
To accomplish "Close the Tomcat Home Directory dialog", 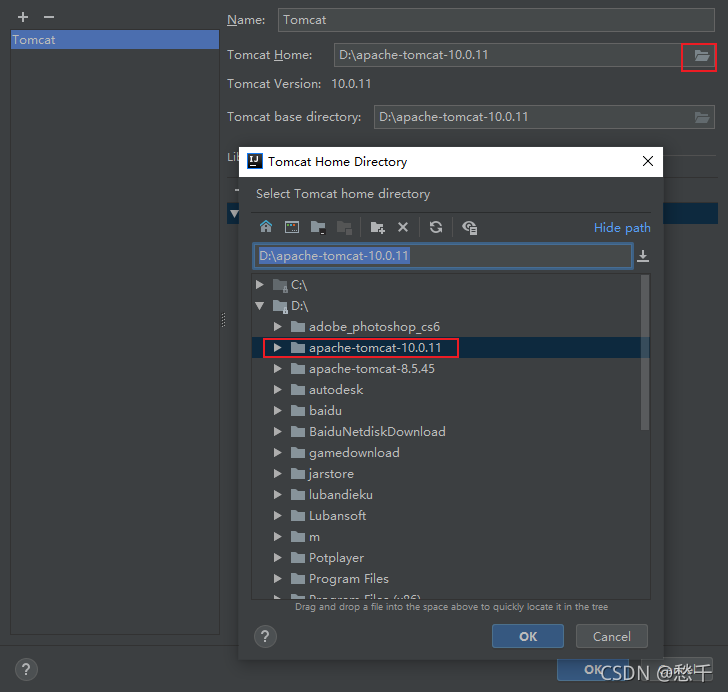I will [x=648, y=161].
